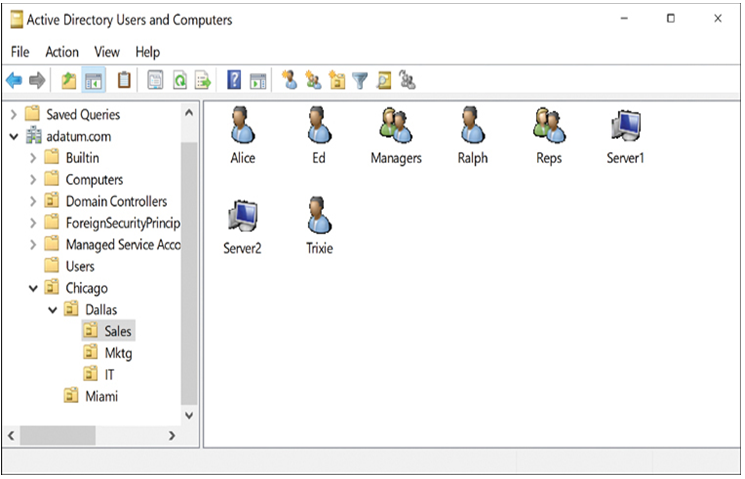Create a new organizational unit via toolbar icon
This screenshot has width=745, height=479.
point(337,80)
